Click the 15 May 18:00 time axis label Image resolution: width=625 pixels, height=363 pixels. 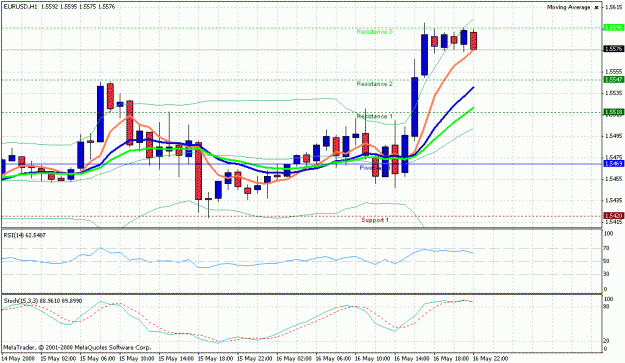click(215, 359)
